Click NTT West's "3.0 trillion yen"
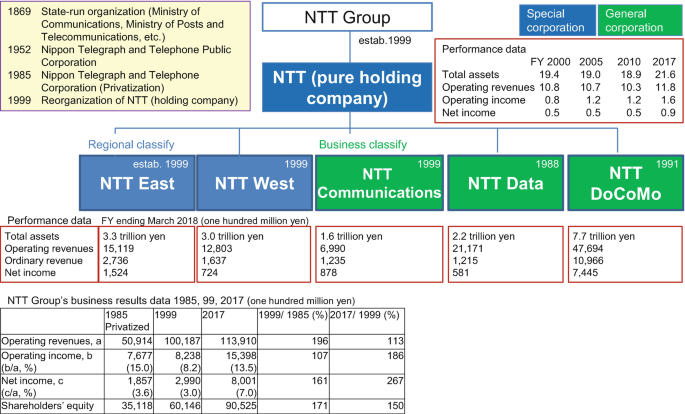 (x=232, y=236)
